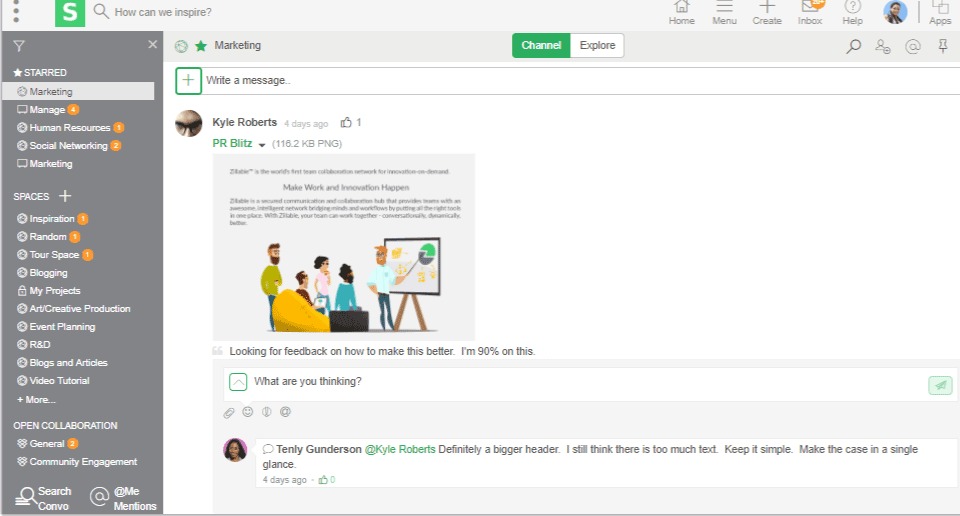This screenshot has width=960, height=516.
Task: Open Tour Space
Action: [54, 255]
